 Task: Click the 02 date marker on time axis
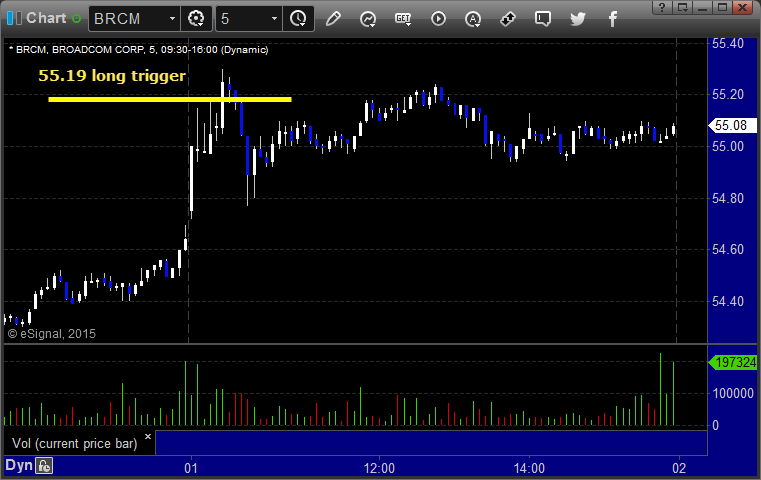[679, 468]
